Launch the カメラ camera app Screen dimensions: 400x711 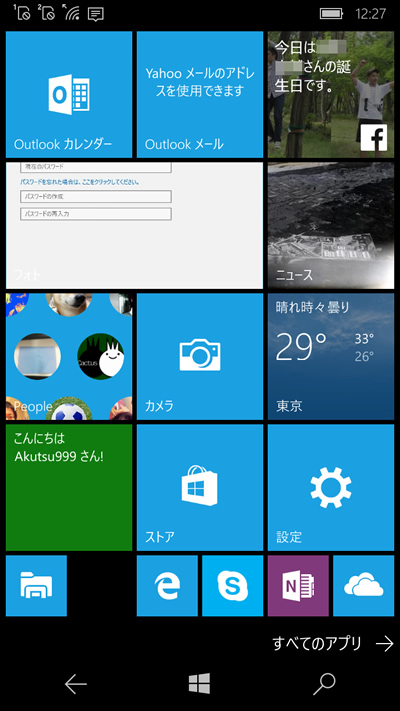point(200,356)
